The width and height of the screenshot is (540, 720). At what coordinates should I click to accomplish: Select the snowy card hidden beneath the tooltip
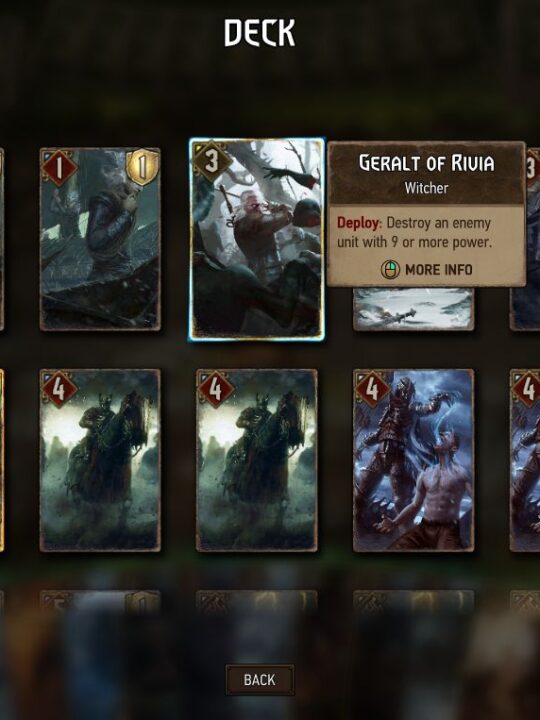point(413,308)
